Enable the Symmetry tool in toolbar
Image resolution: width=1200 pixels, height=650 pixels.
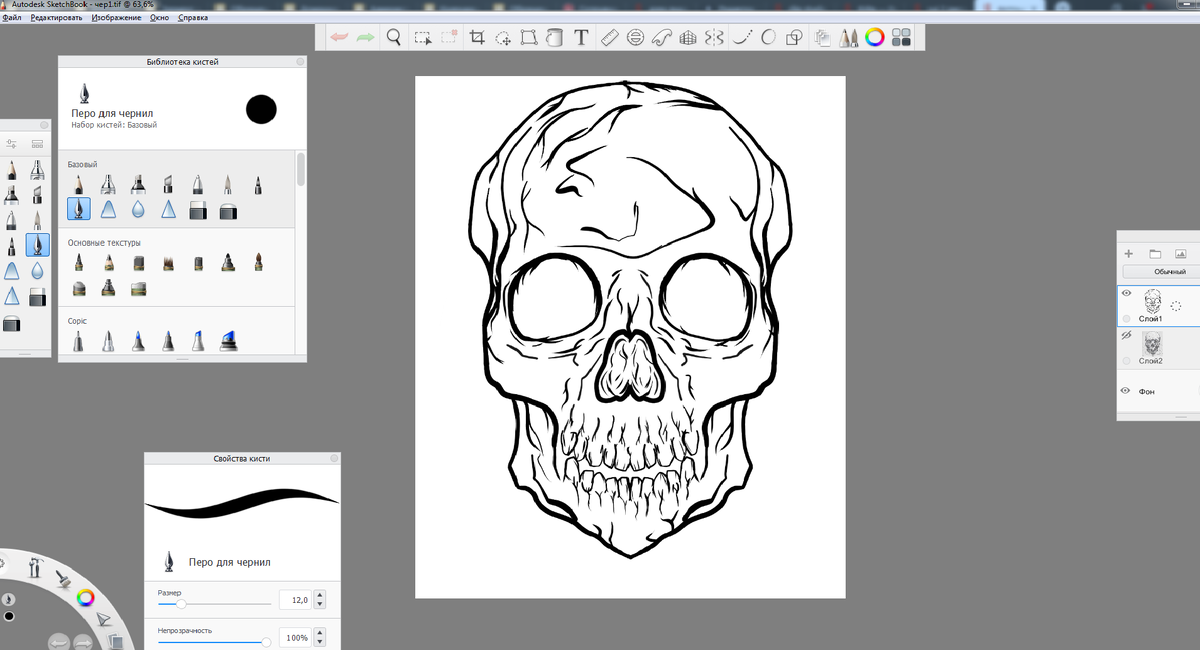[x=713, y=38]
